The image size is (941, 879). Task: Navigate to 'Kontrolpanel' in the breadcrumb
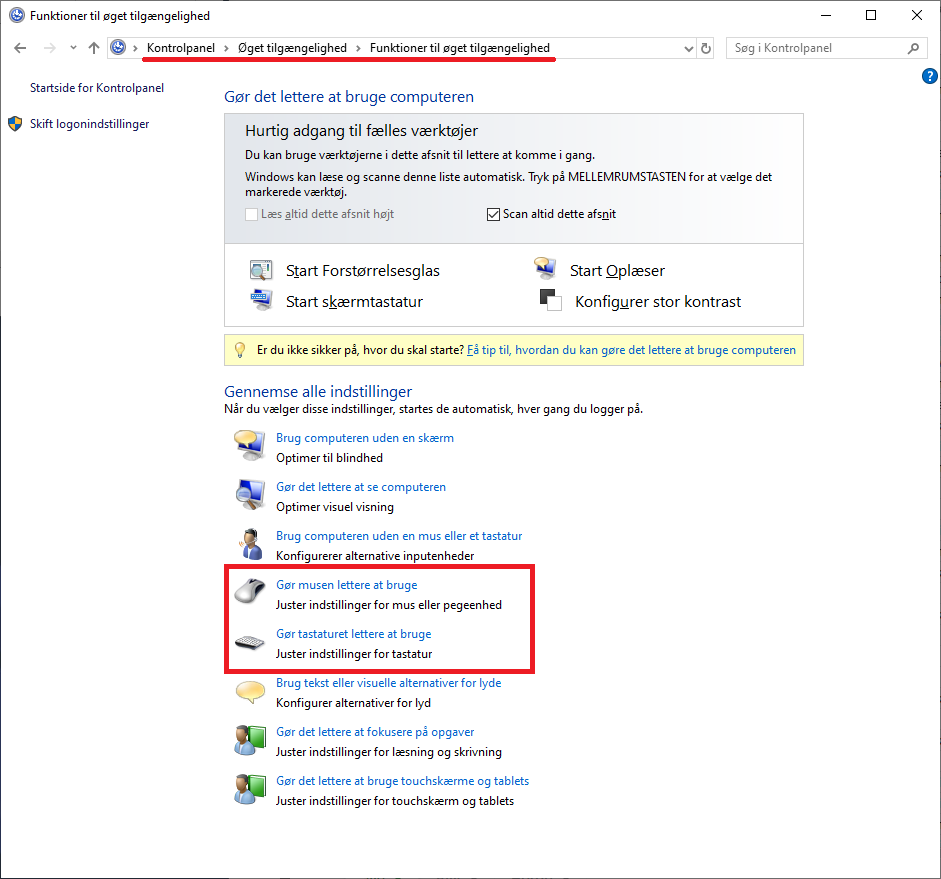tap(181, 48)
